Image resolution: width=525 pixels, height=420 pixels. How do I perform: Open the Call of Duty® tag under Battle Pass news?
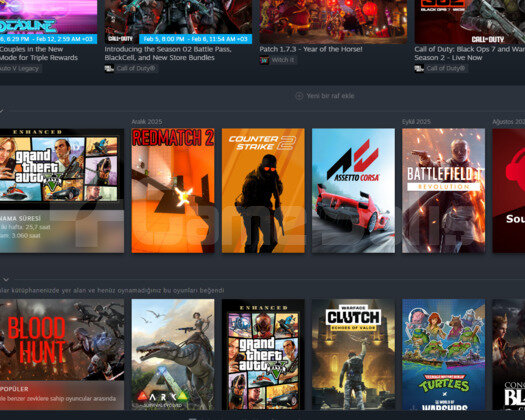pyautogui.click(x=136, y=68)
